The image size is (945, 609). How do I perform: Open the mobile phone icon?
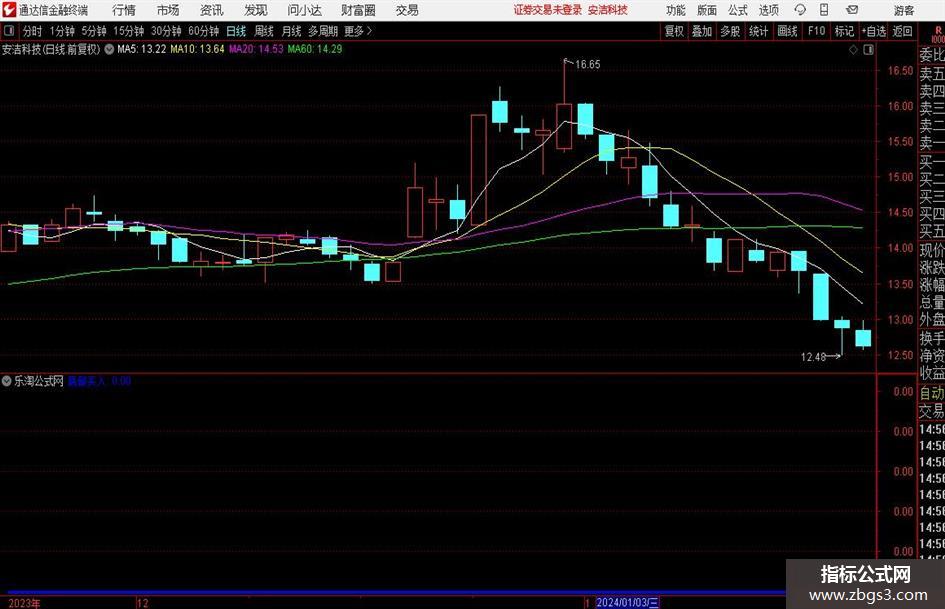[824, 10]
